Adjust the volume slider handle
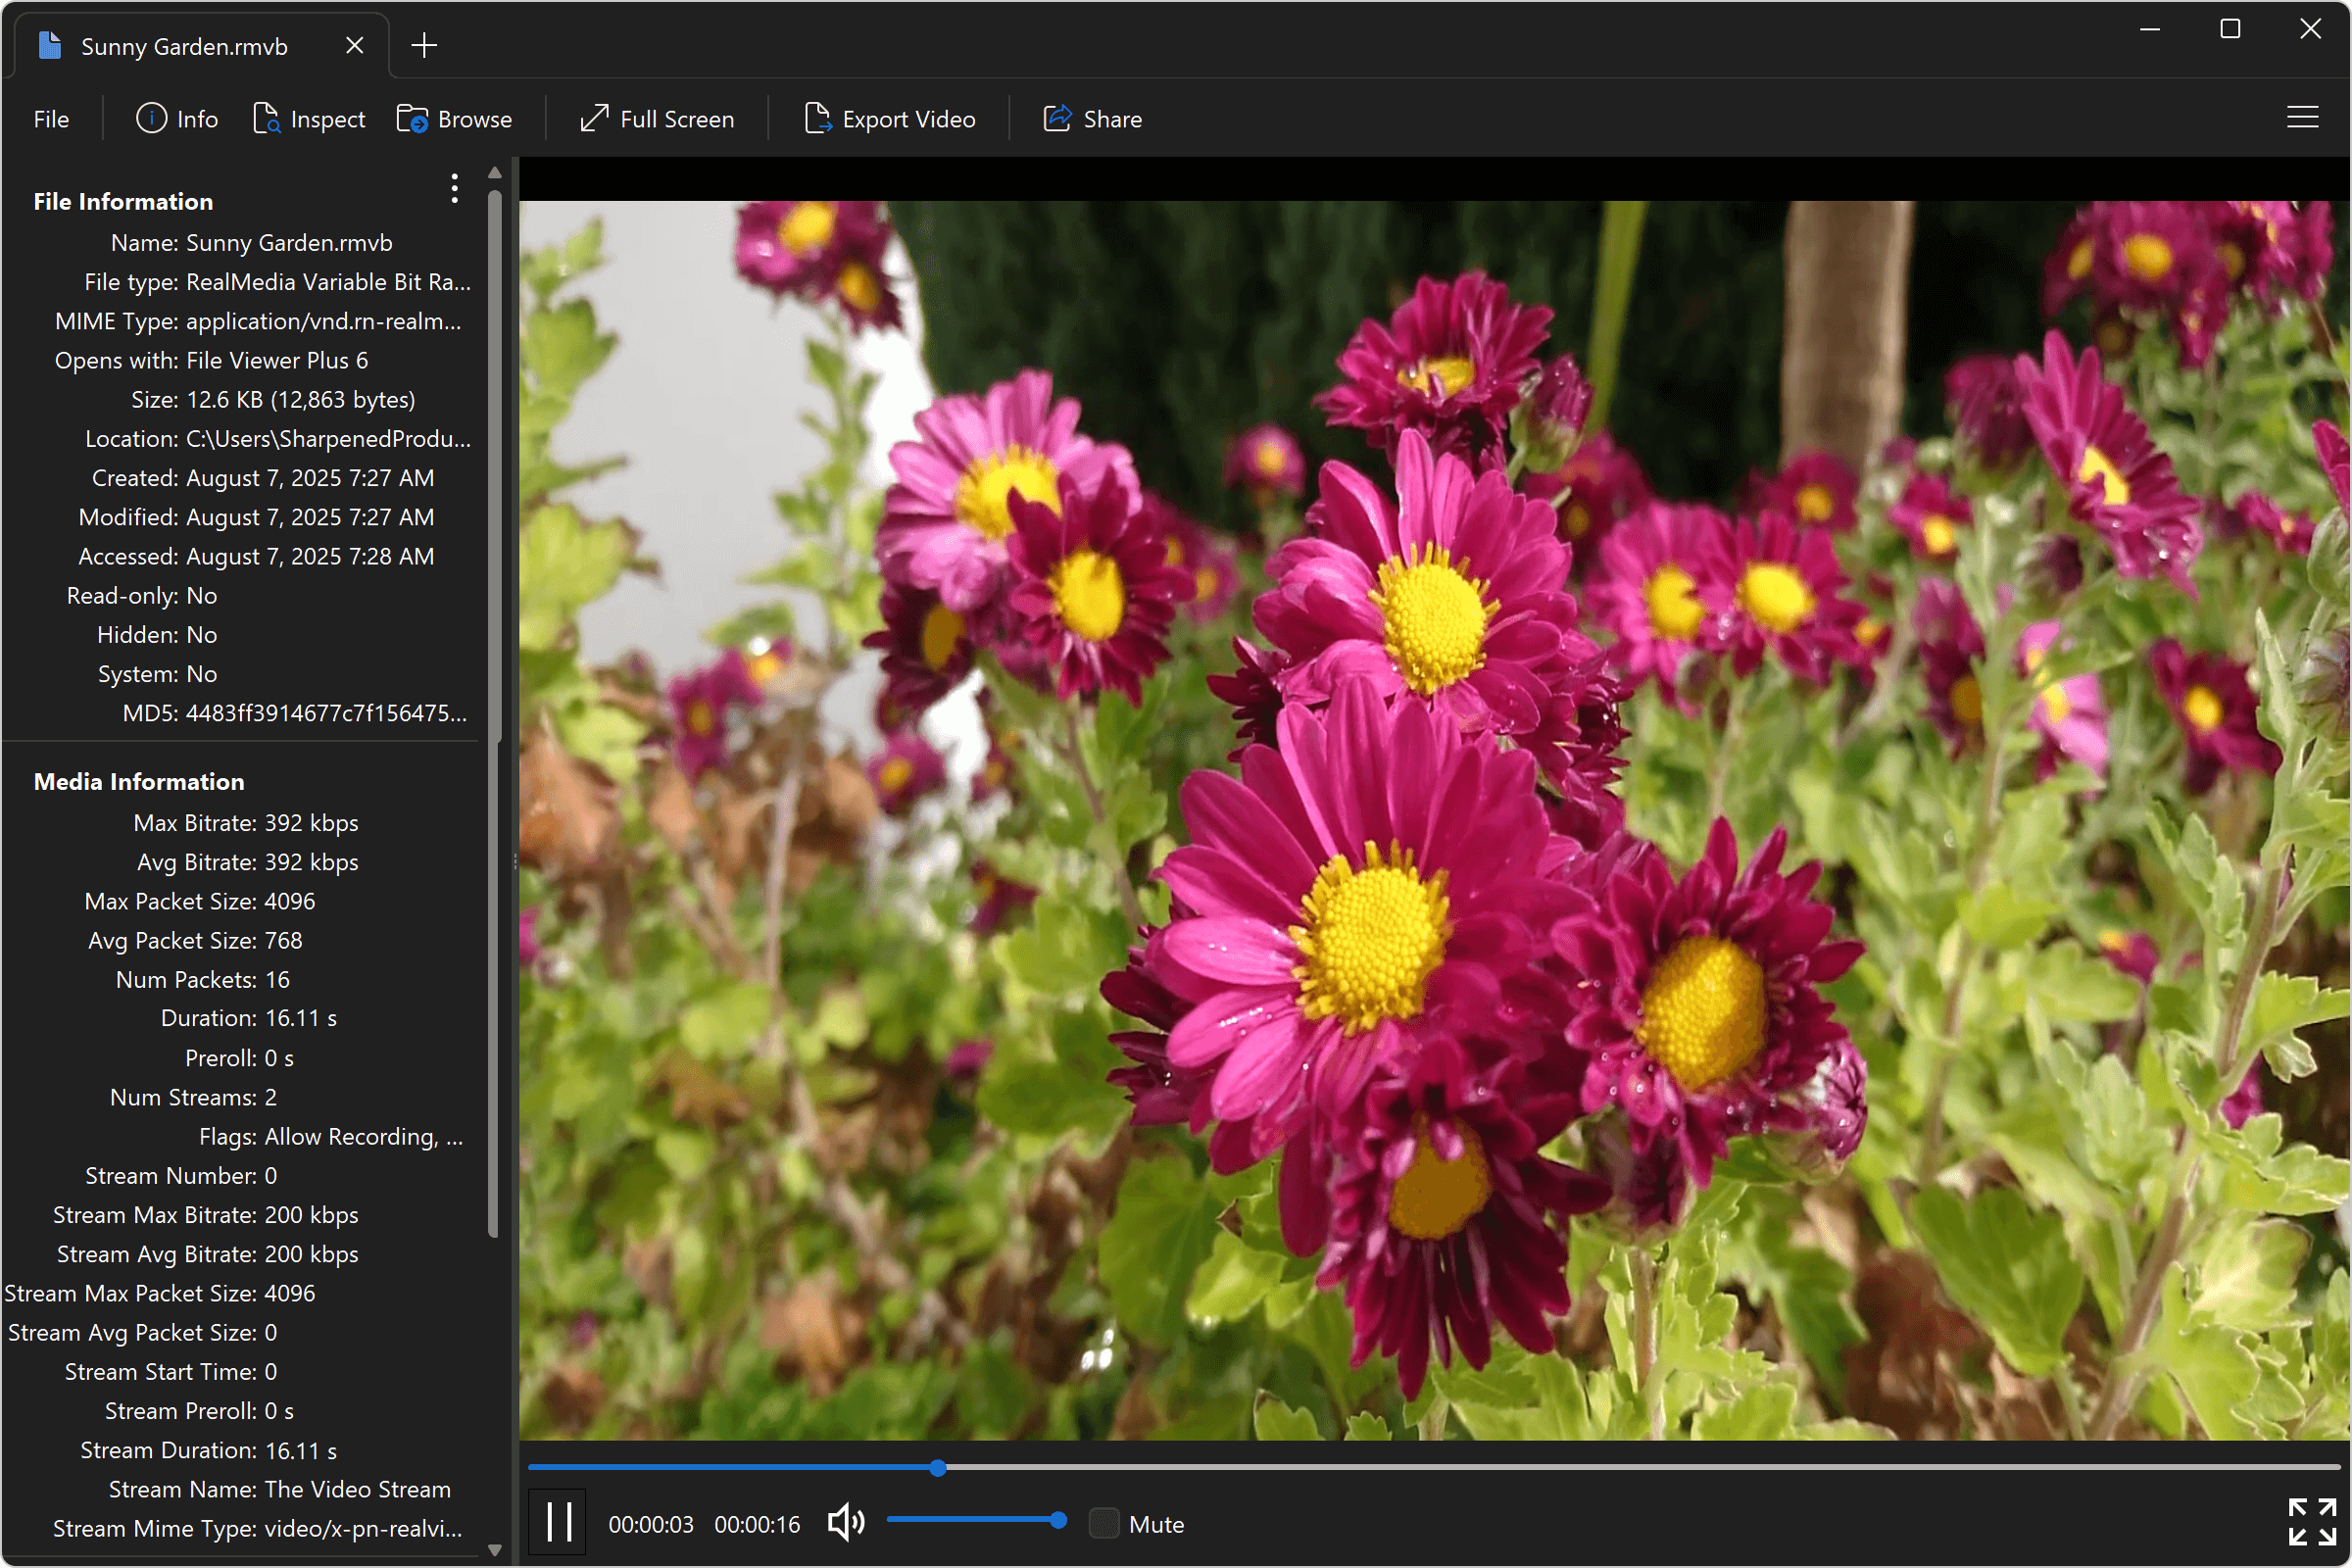The image size is (2352, 1568). point(1058,1520)
